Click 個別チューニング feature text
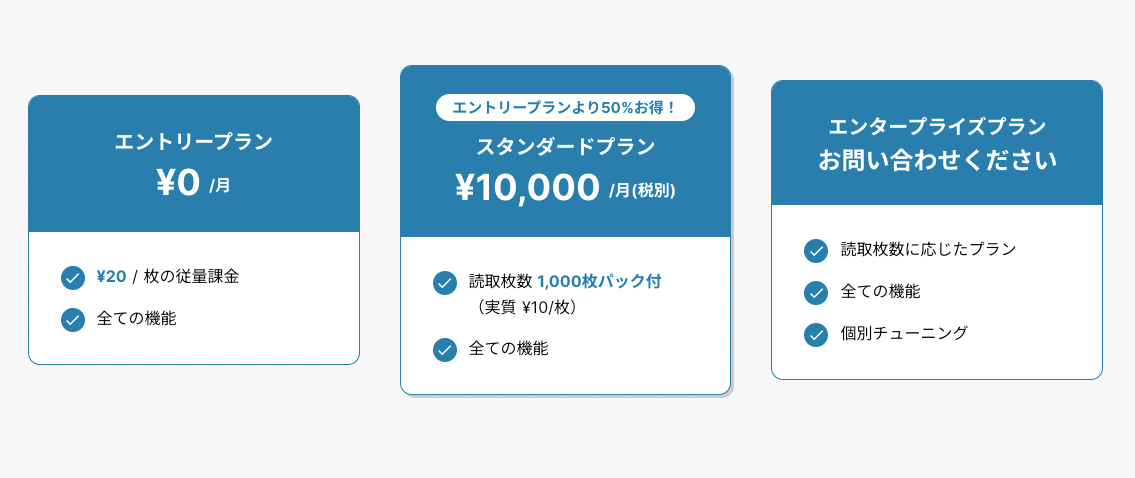The image size is (1135, 478). pyautogui.click(x=904, y=333)
